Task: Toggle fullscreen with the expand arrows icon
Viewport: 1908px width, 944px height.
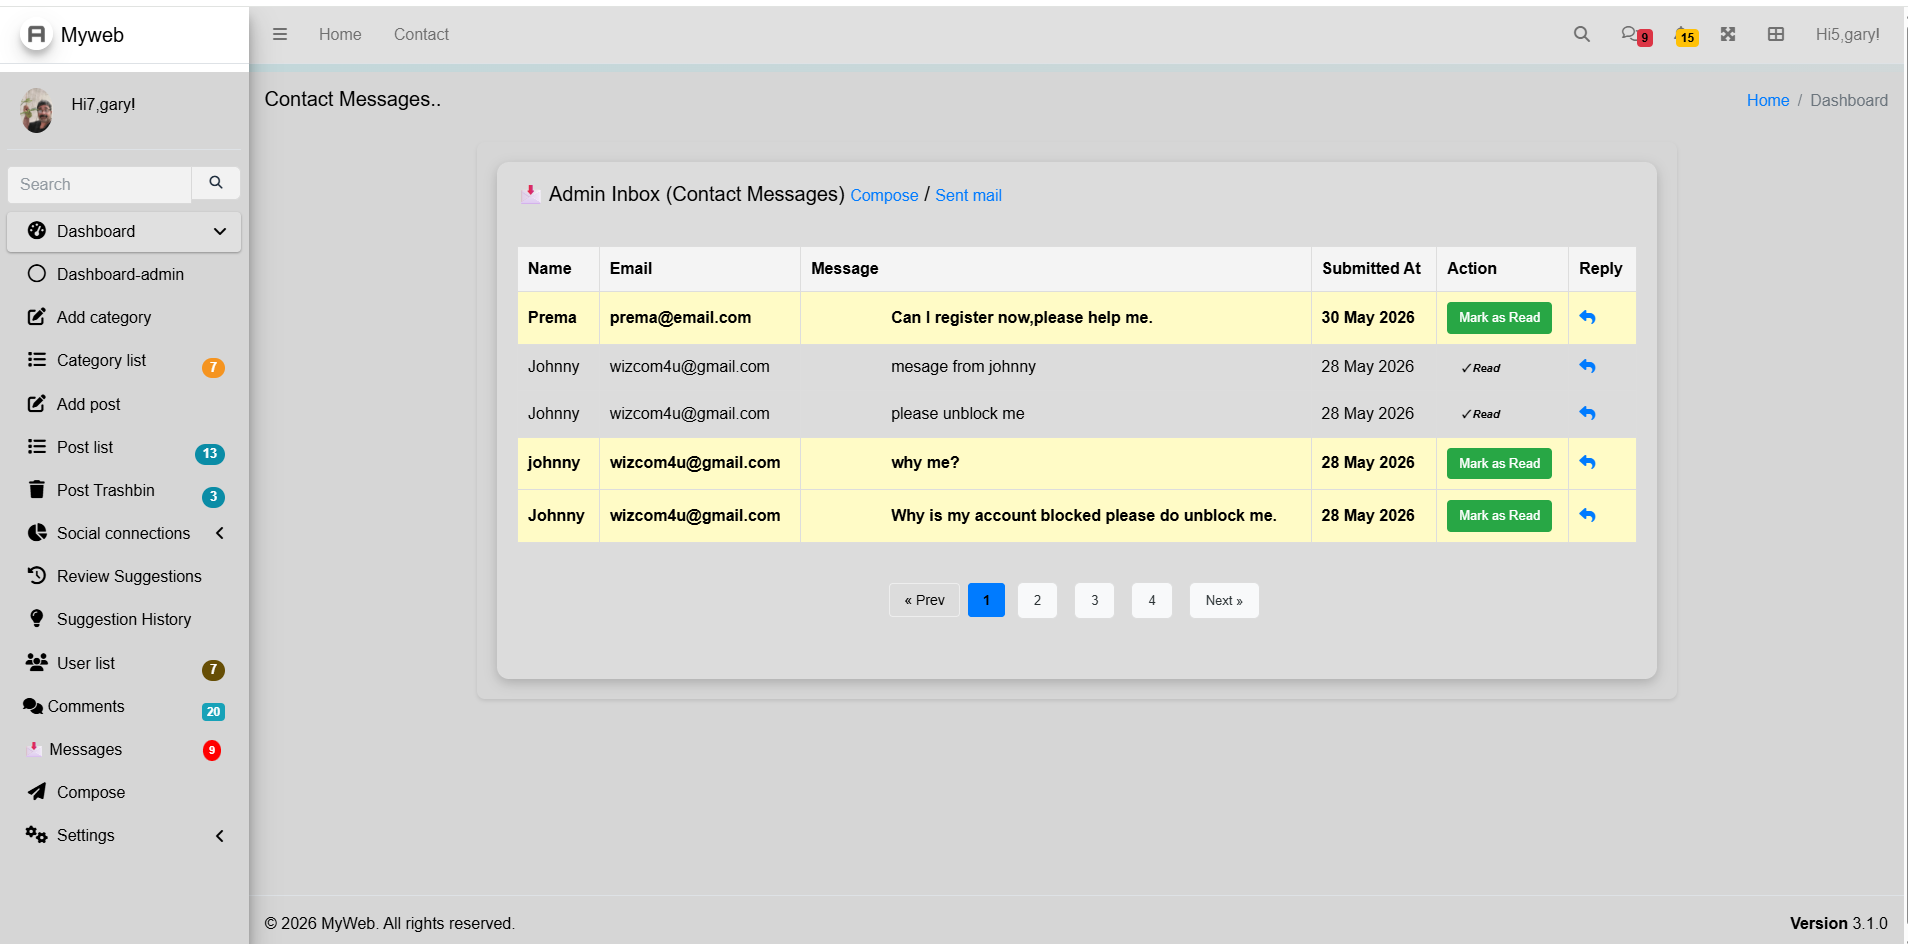Action: pos(1728,34)
